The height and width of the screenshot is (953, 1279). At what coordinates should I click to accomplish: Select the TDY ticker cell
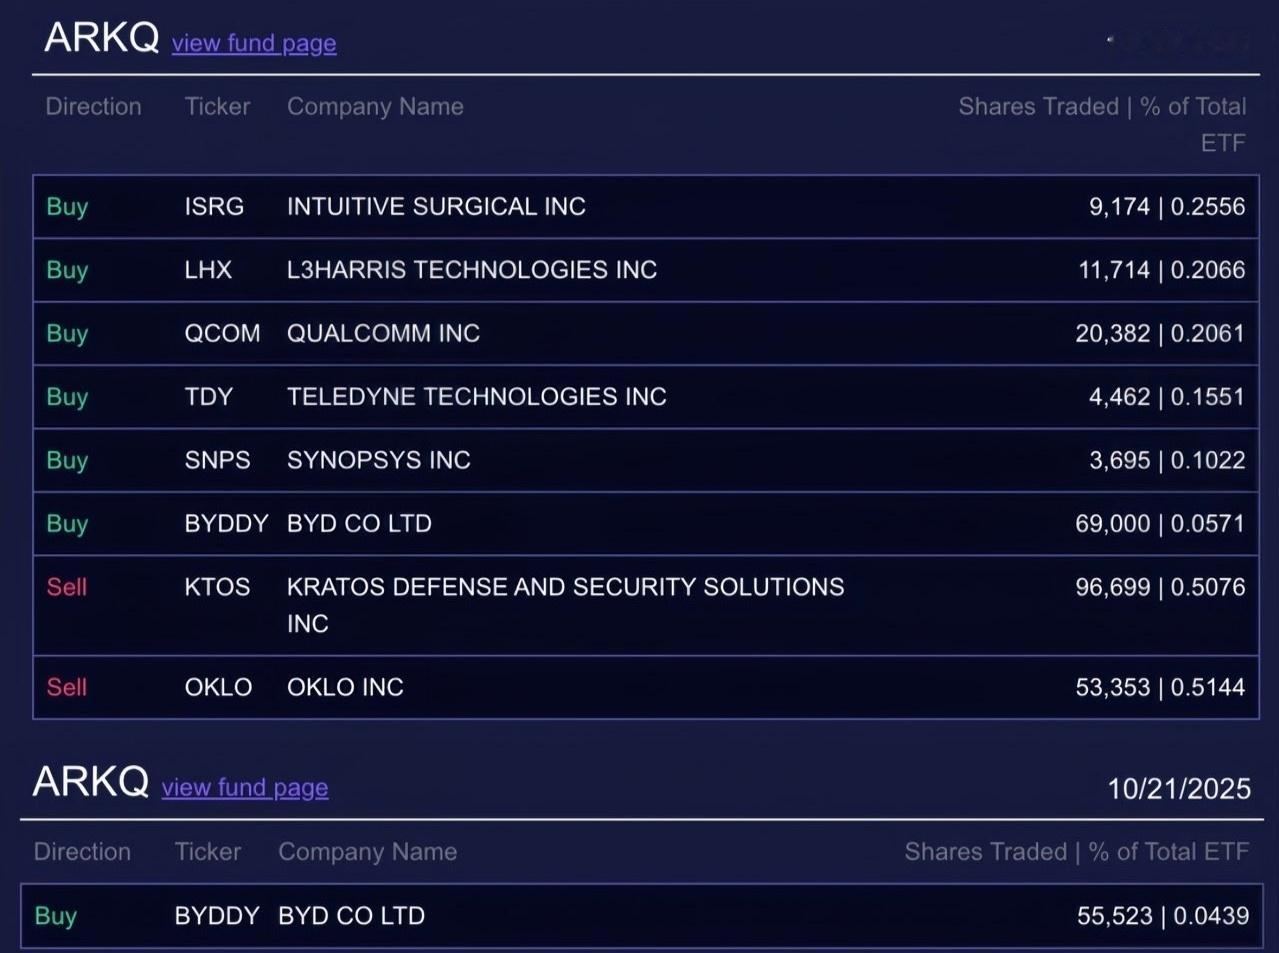click(208, 397)
